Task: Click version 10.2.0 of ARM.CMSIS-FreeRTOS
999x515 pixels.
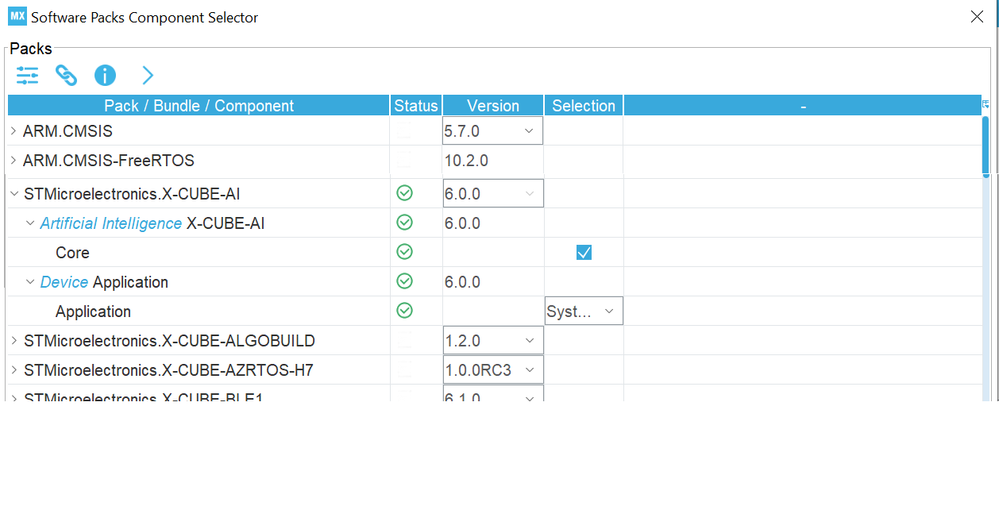Action: tap(466, 161)
